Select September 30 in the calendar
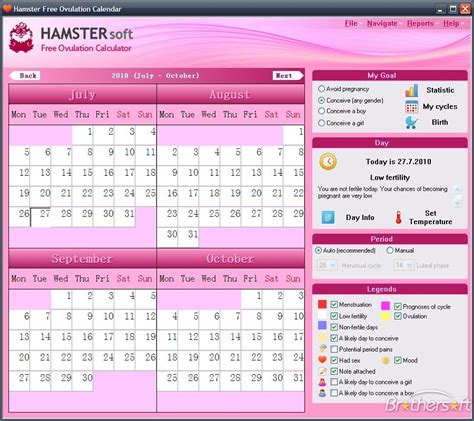Screen dimensions: 474x421 point(83,381)
